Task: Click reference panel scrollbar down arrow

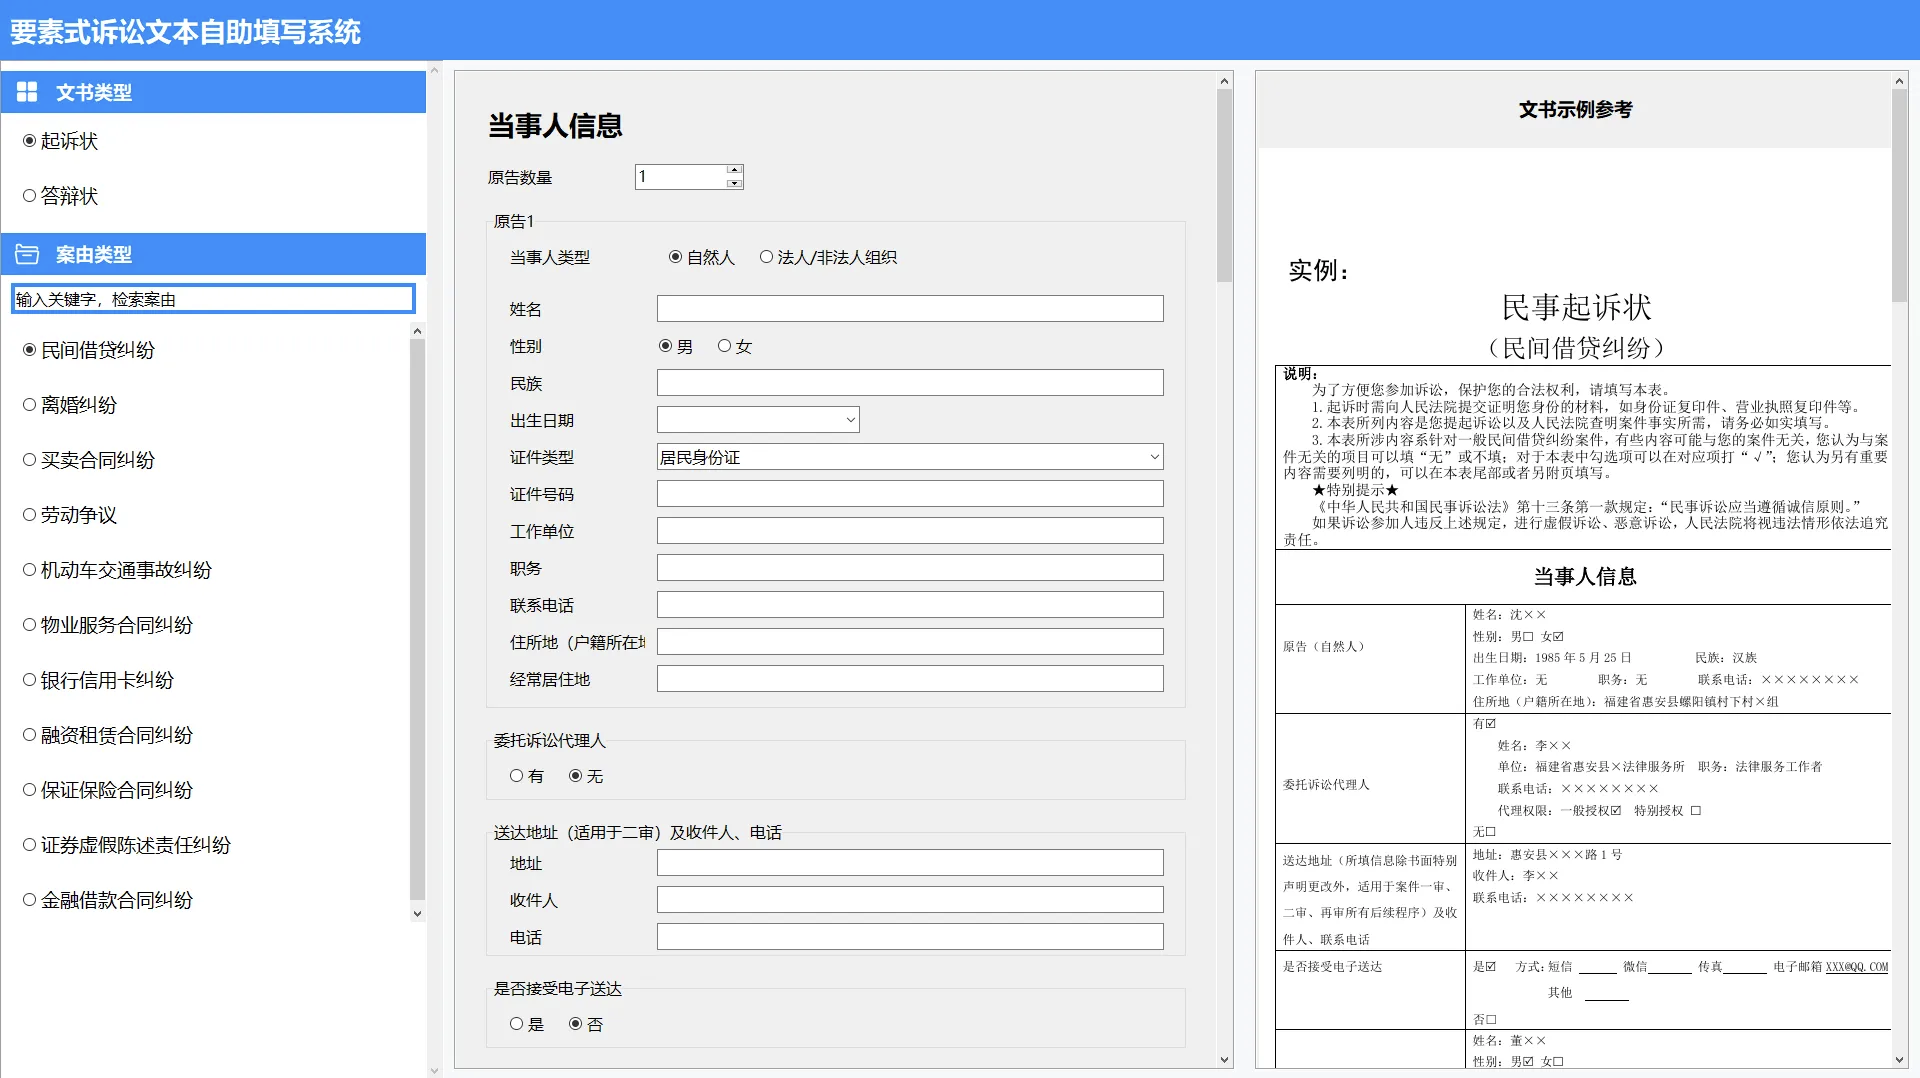Action: [x=1900, y=1060]
